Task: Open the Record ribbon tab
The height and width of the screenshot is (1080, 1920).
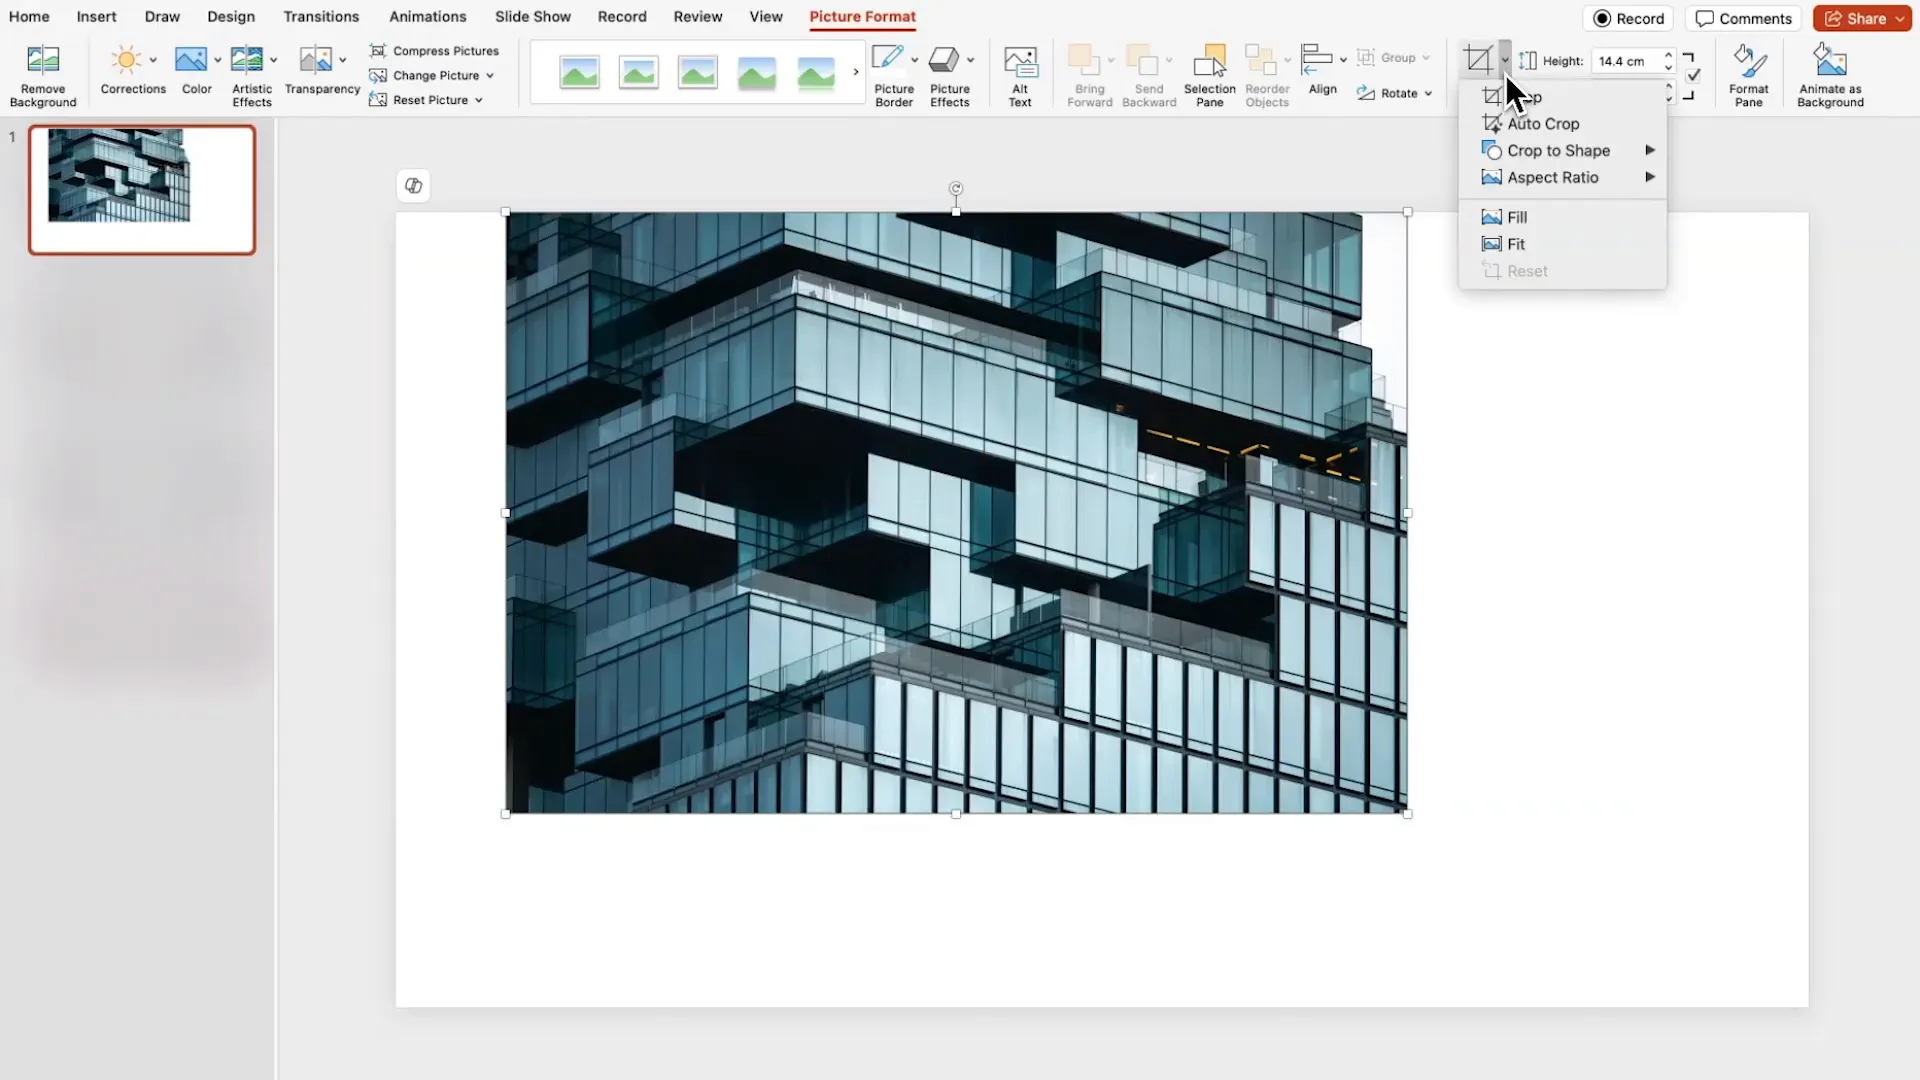Action: (622, 17)
